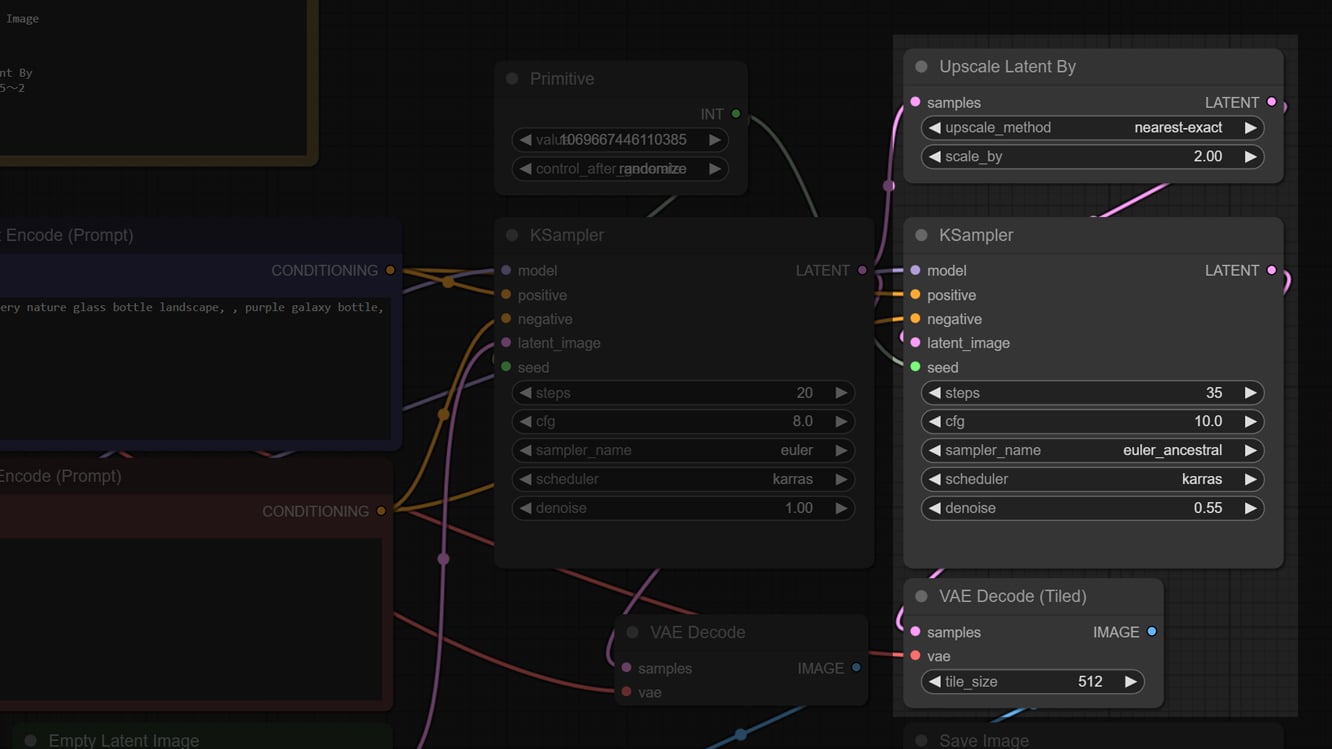
Task: Click the title dot of VAE Decode (Tiled)
Action: [921, 596]
